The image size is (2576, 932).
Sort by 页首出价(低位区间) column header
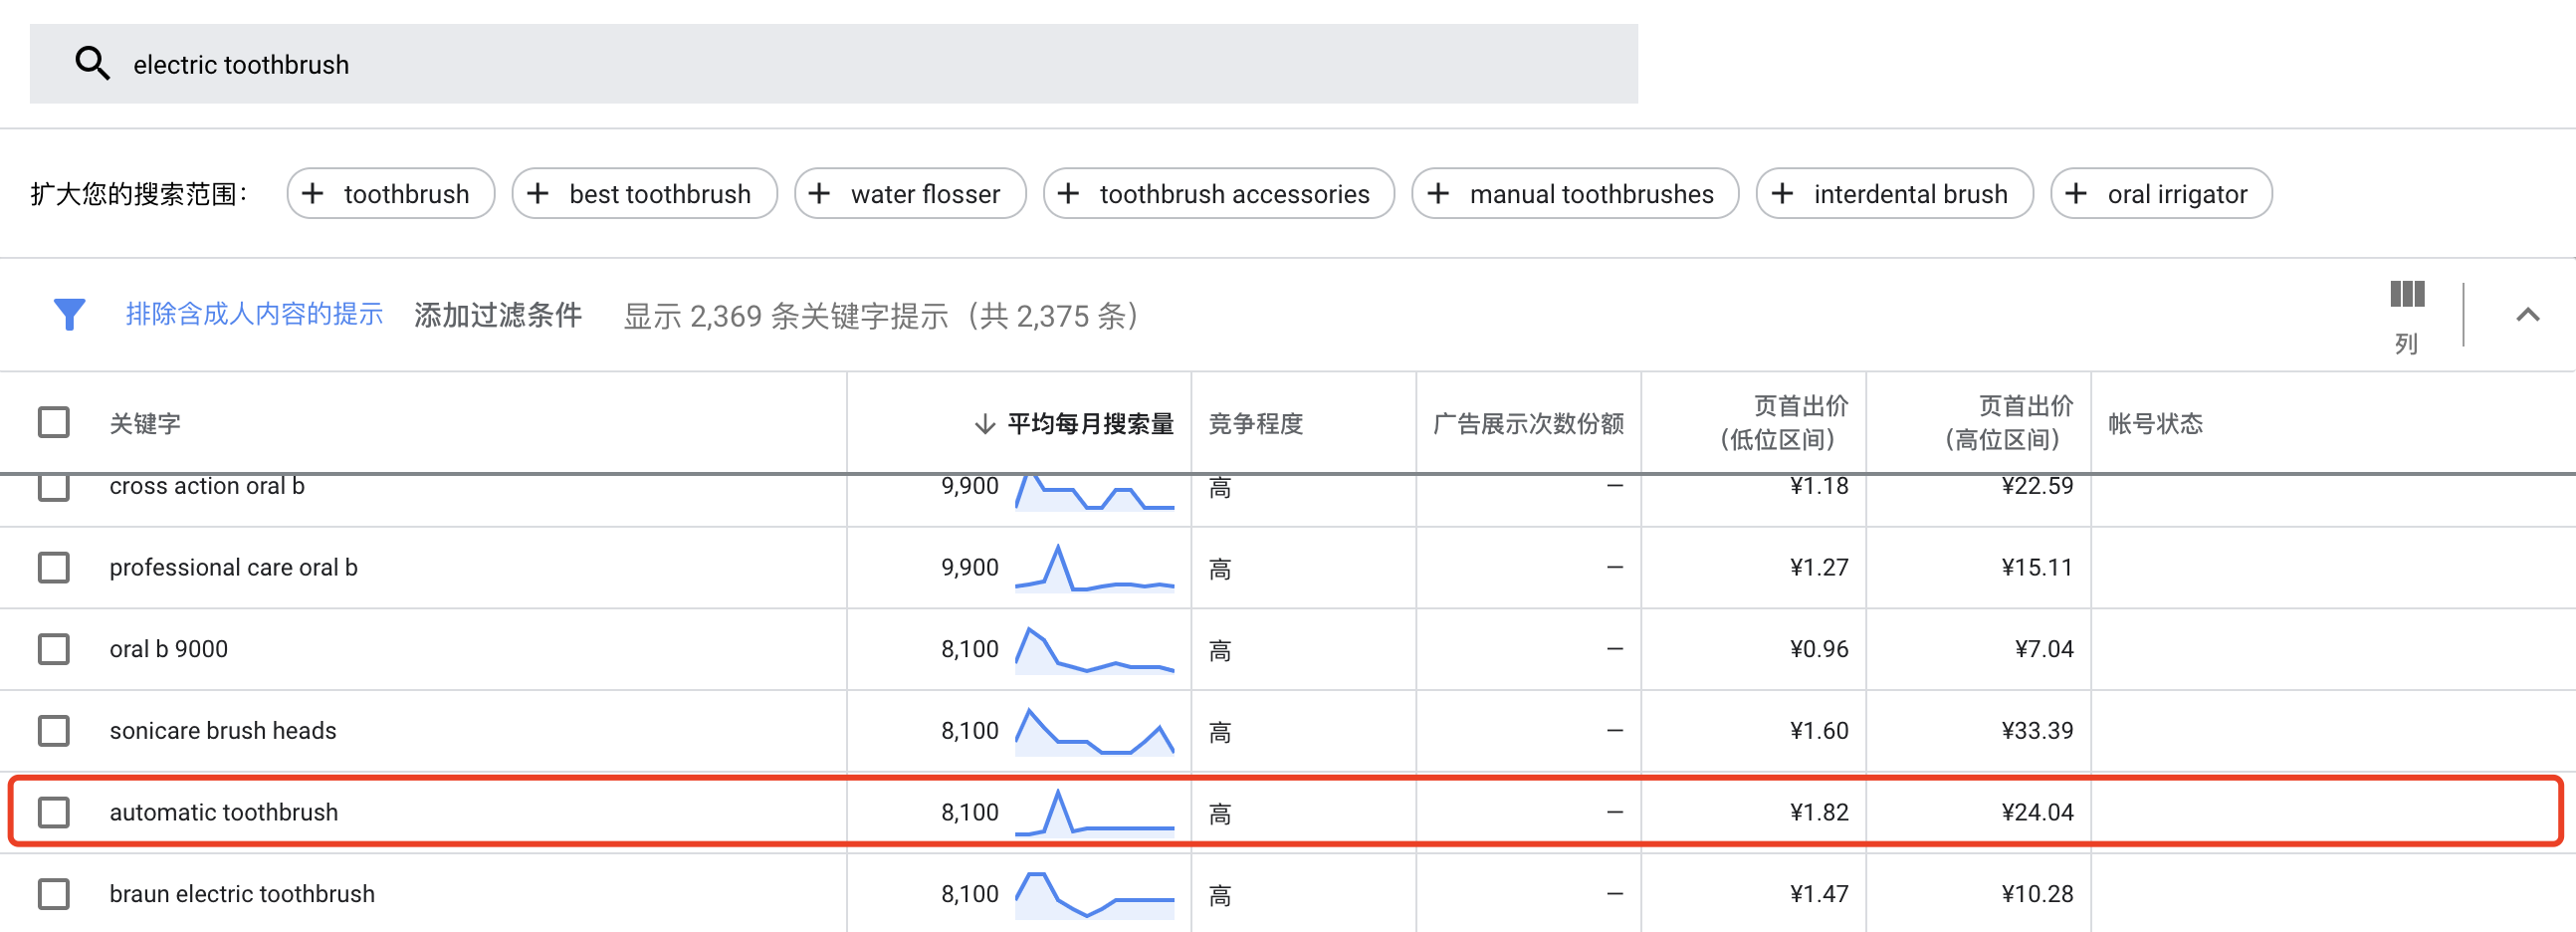pos(1784,423)
